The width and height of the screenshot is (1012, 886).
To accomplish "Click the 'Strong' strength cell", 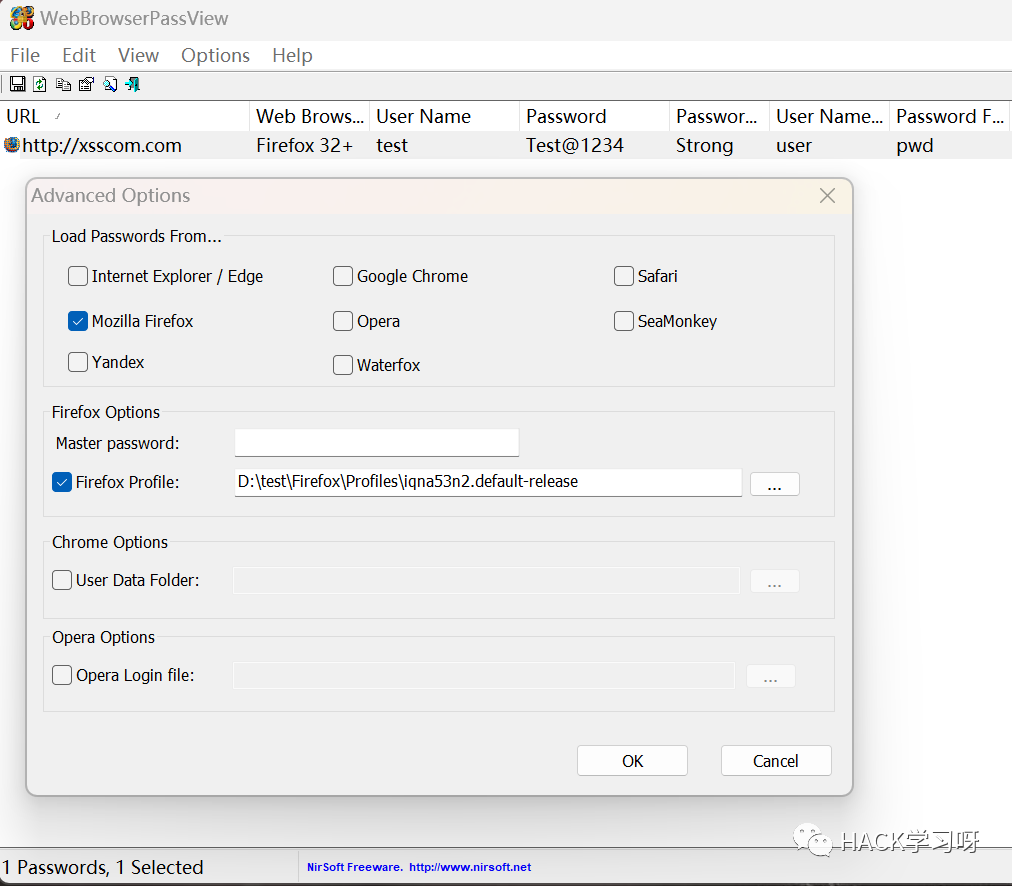I will [704, 145].
